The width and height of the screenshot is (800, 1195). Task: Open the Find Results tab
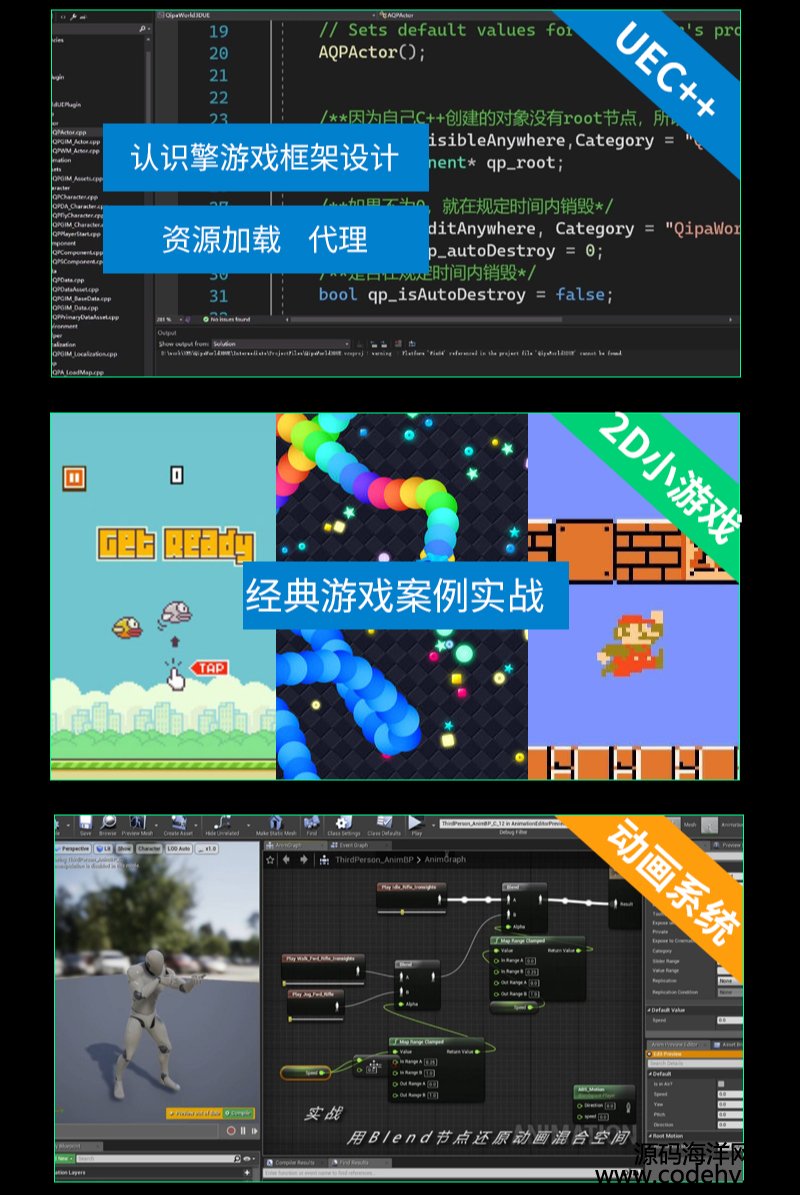tap(360, 1162)
